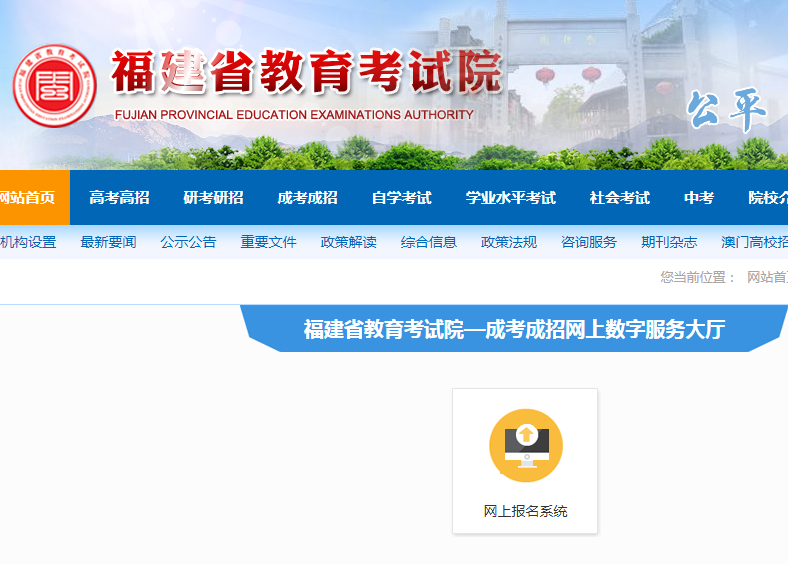Image resolution: width=788 pixels, height=564 pixels.
Task: Open 研考研招 menu item
Action: tap(213, 198)
